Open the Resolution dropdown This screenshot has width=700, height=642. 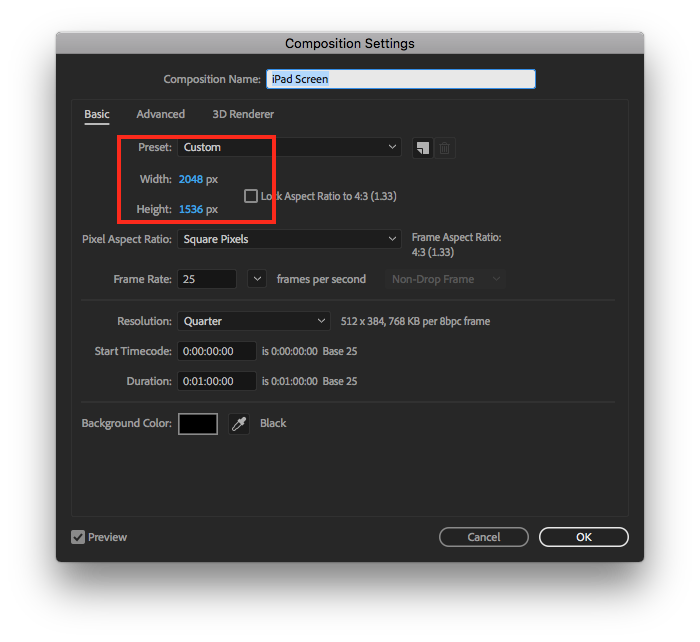pyautogui.click(x=254, y=321)
